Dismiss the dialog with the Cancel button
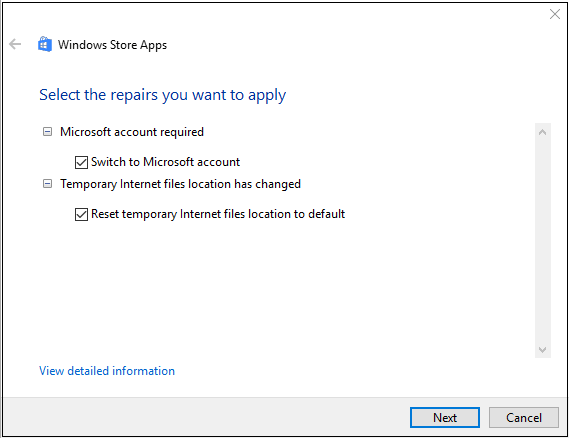Screen dimensions: 569x438 click(524, 418)
